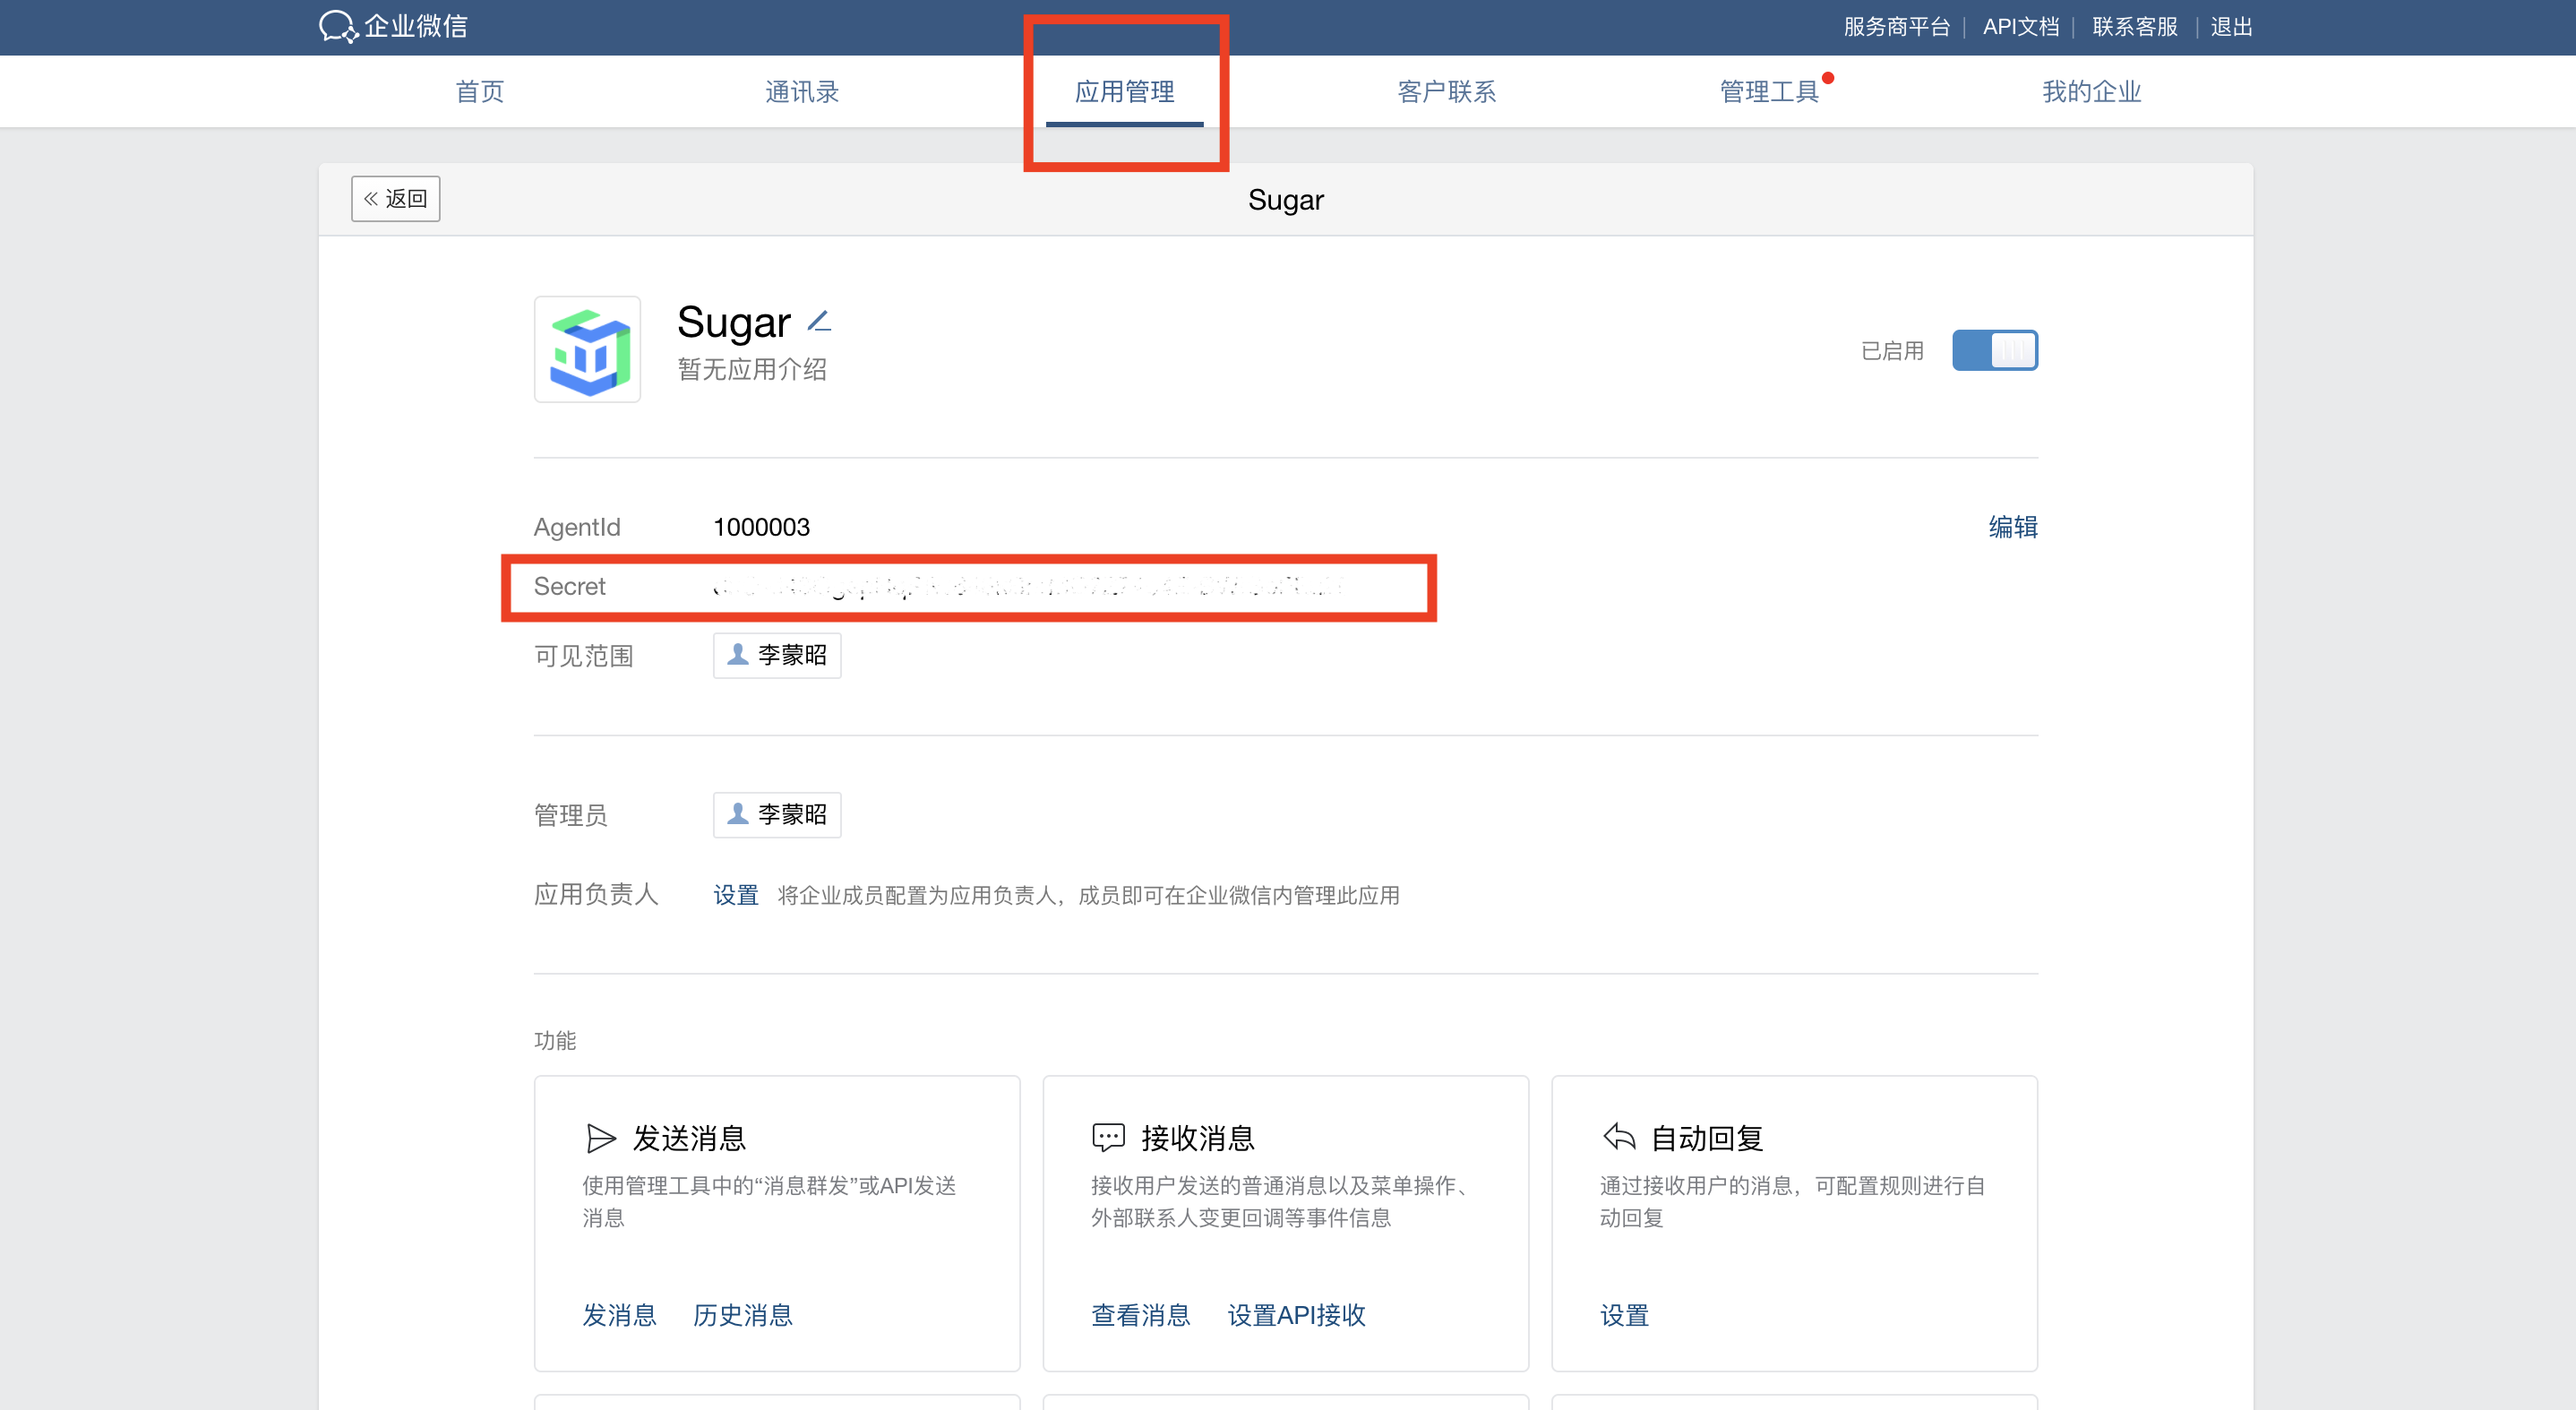Image resolution: width=2576 pixels, height=1410 pixels.
Task: Open the 首页 tab
Action: [x=479, y=92]
